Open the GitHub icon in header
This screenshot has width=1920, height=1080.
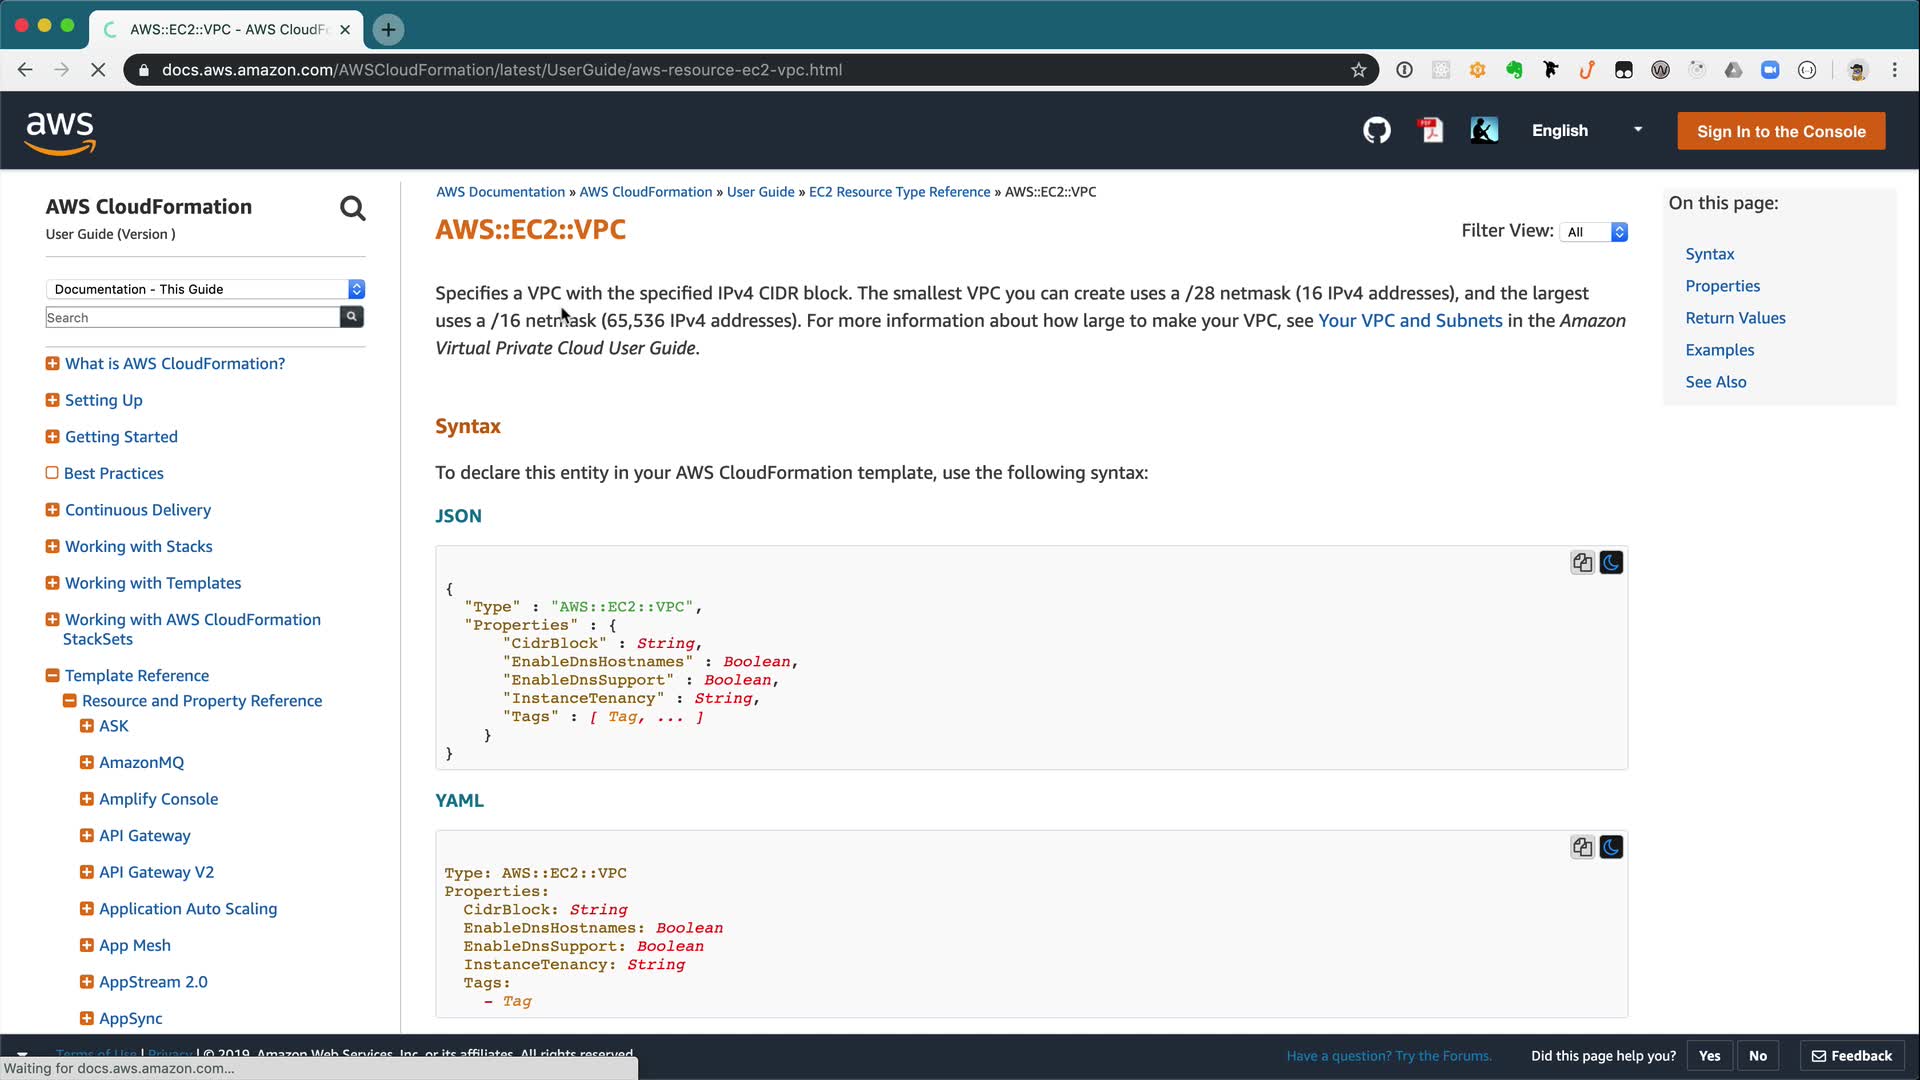point(1377,131)
